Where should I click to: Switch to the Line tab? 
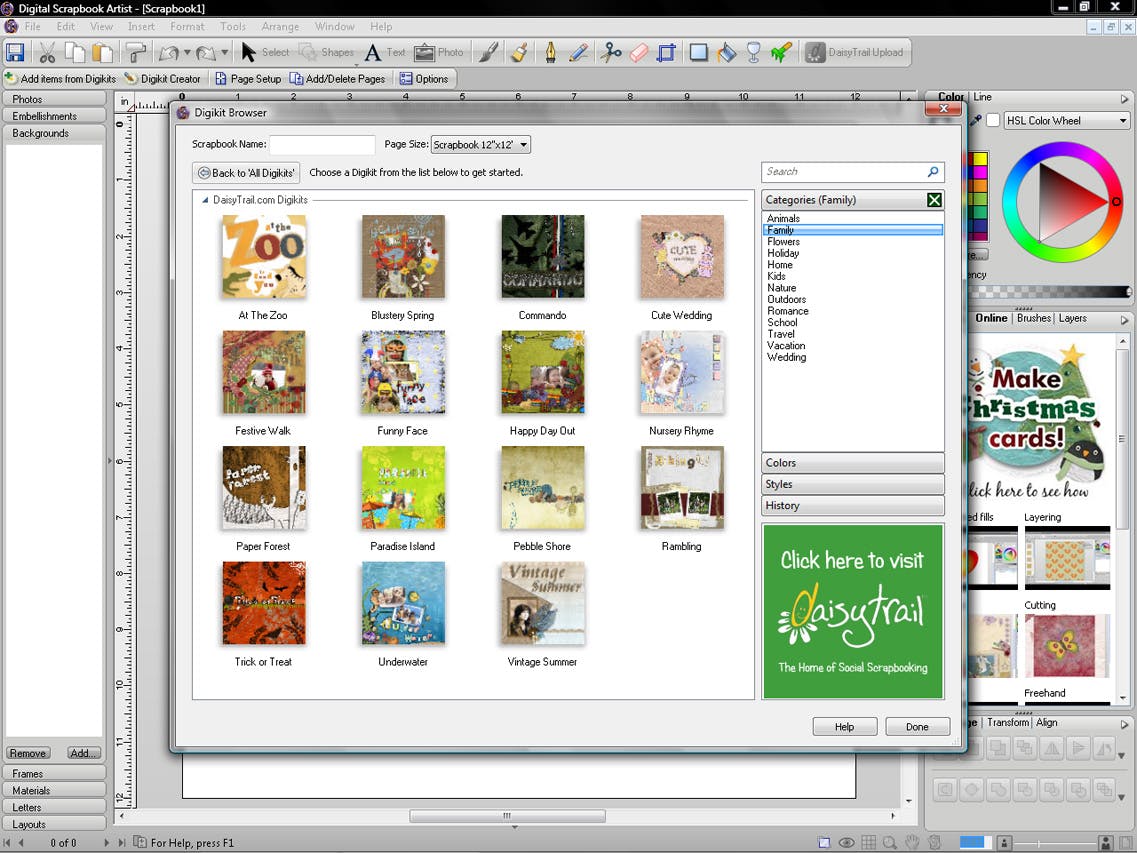pyautogui.click(x=983, y=96)
